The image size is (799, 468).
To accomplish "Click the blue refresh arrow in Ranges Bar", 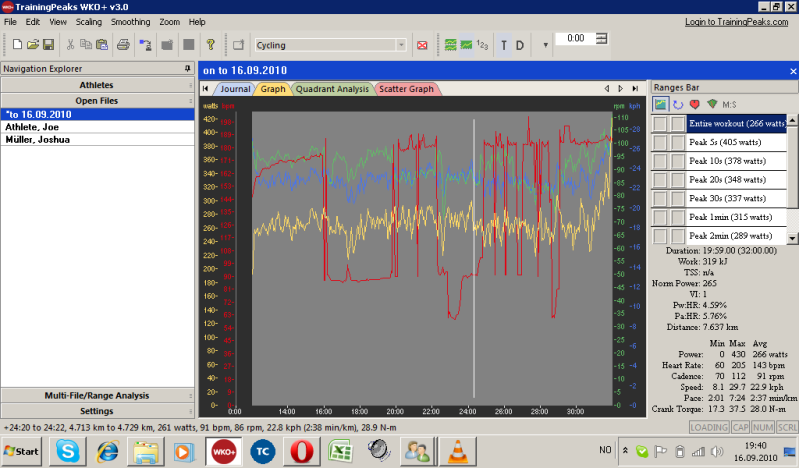I will tap(677, 104).
